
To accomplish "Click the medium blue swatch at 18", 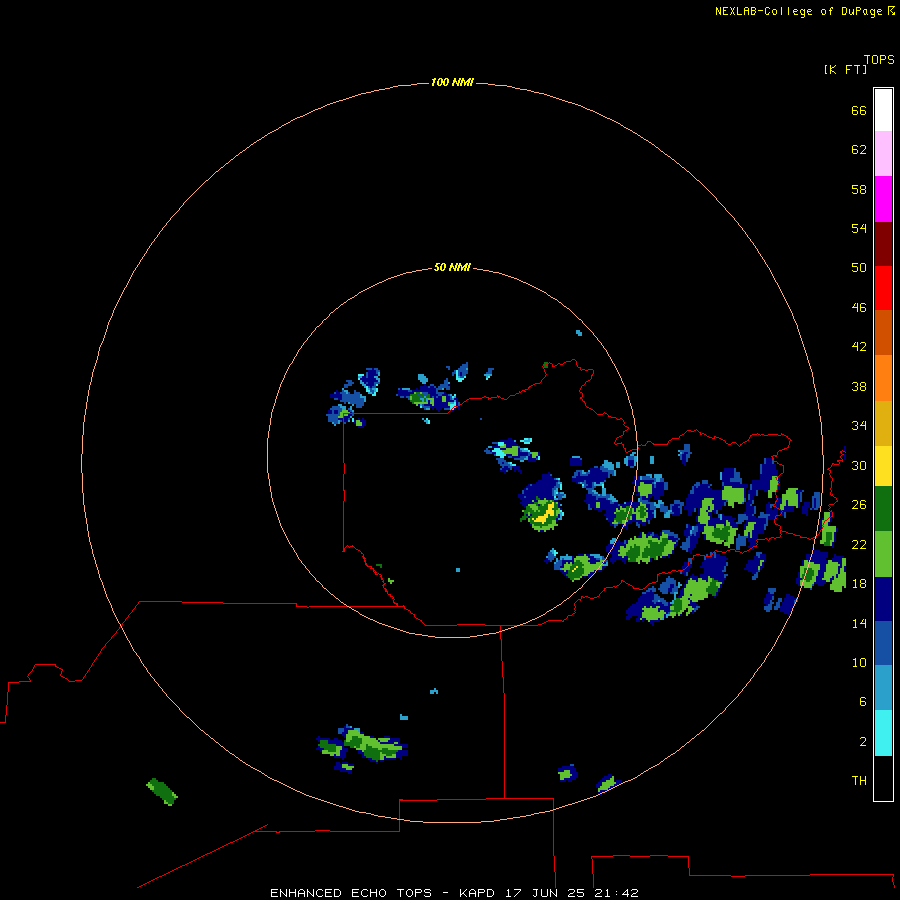I will [x=883, y=643].
